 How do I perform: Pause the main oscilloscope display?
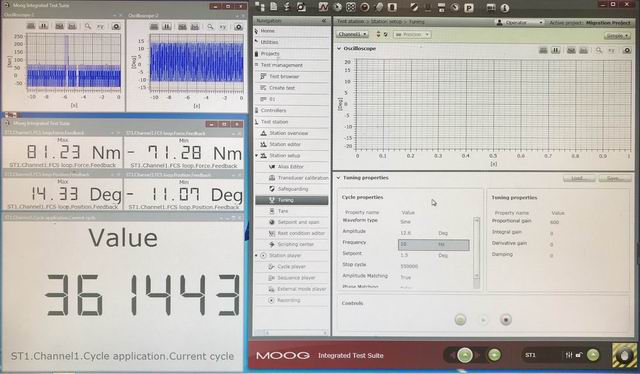click(x=556, y=50)
